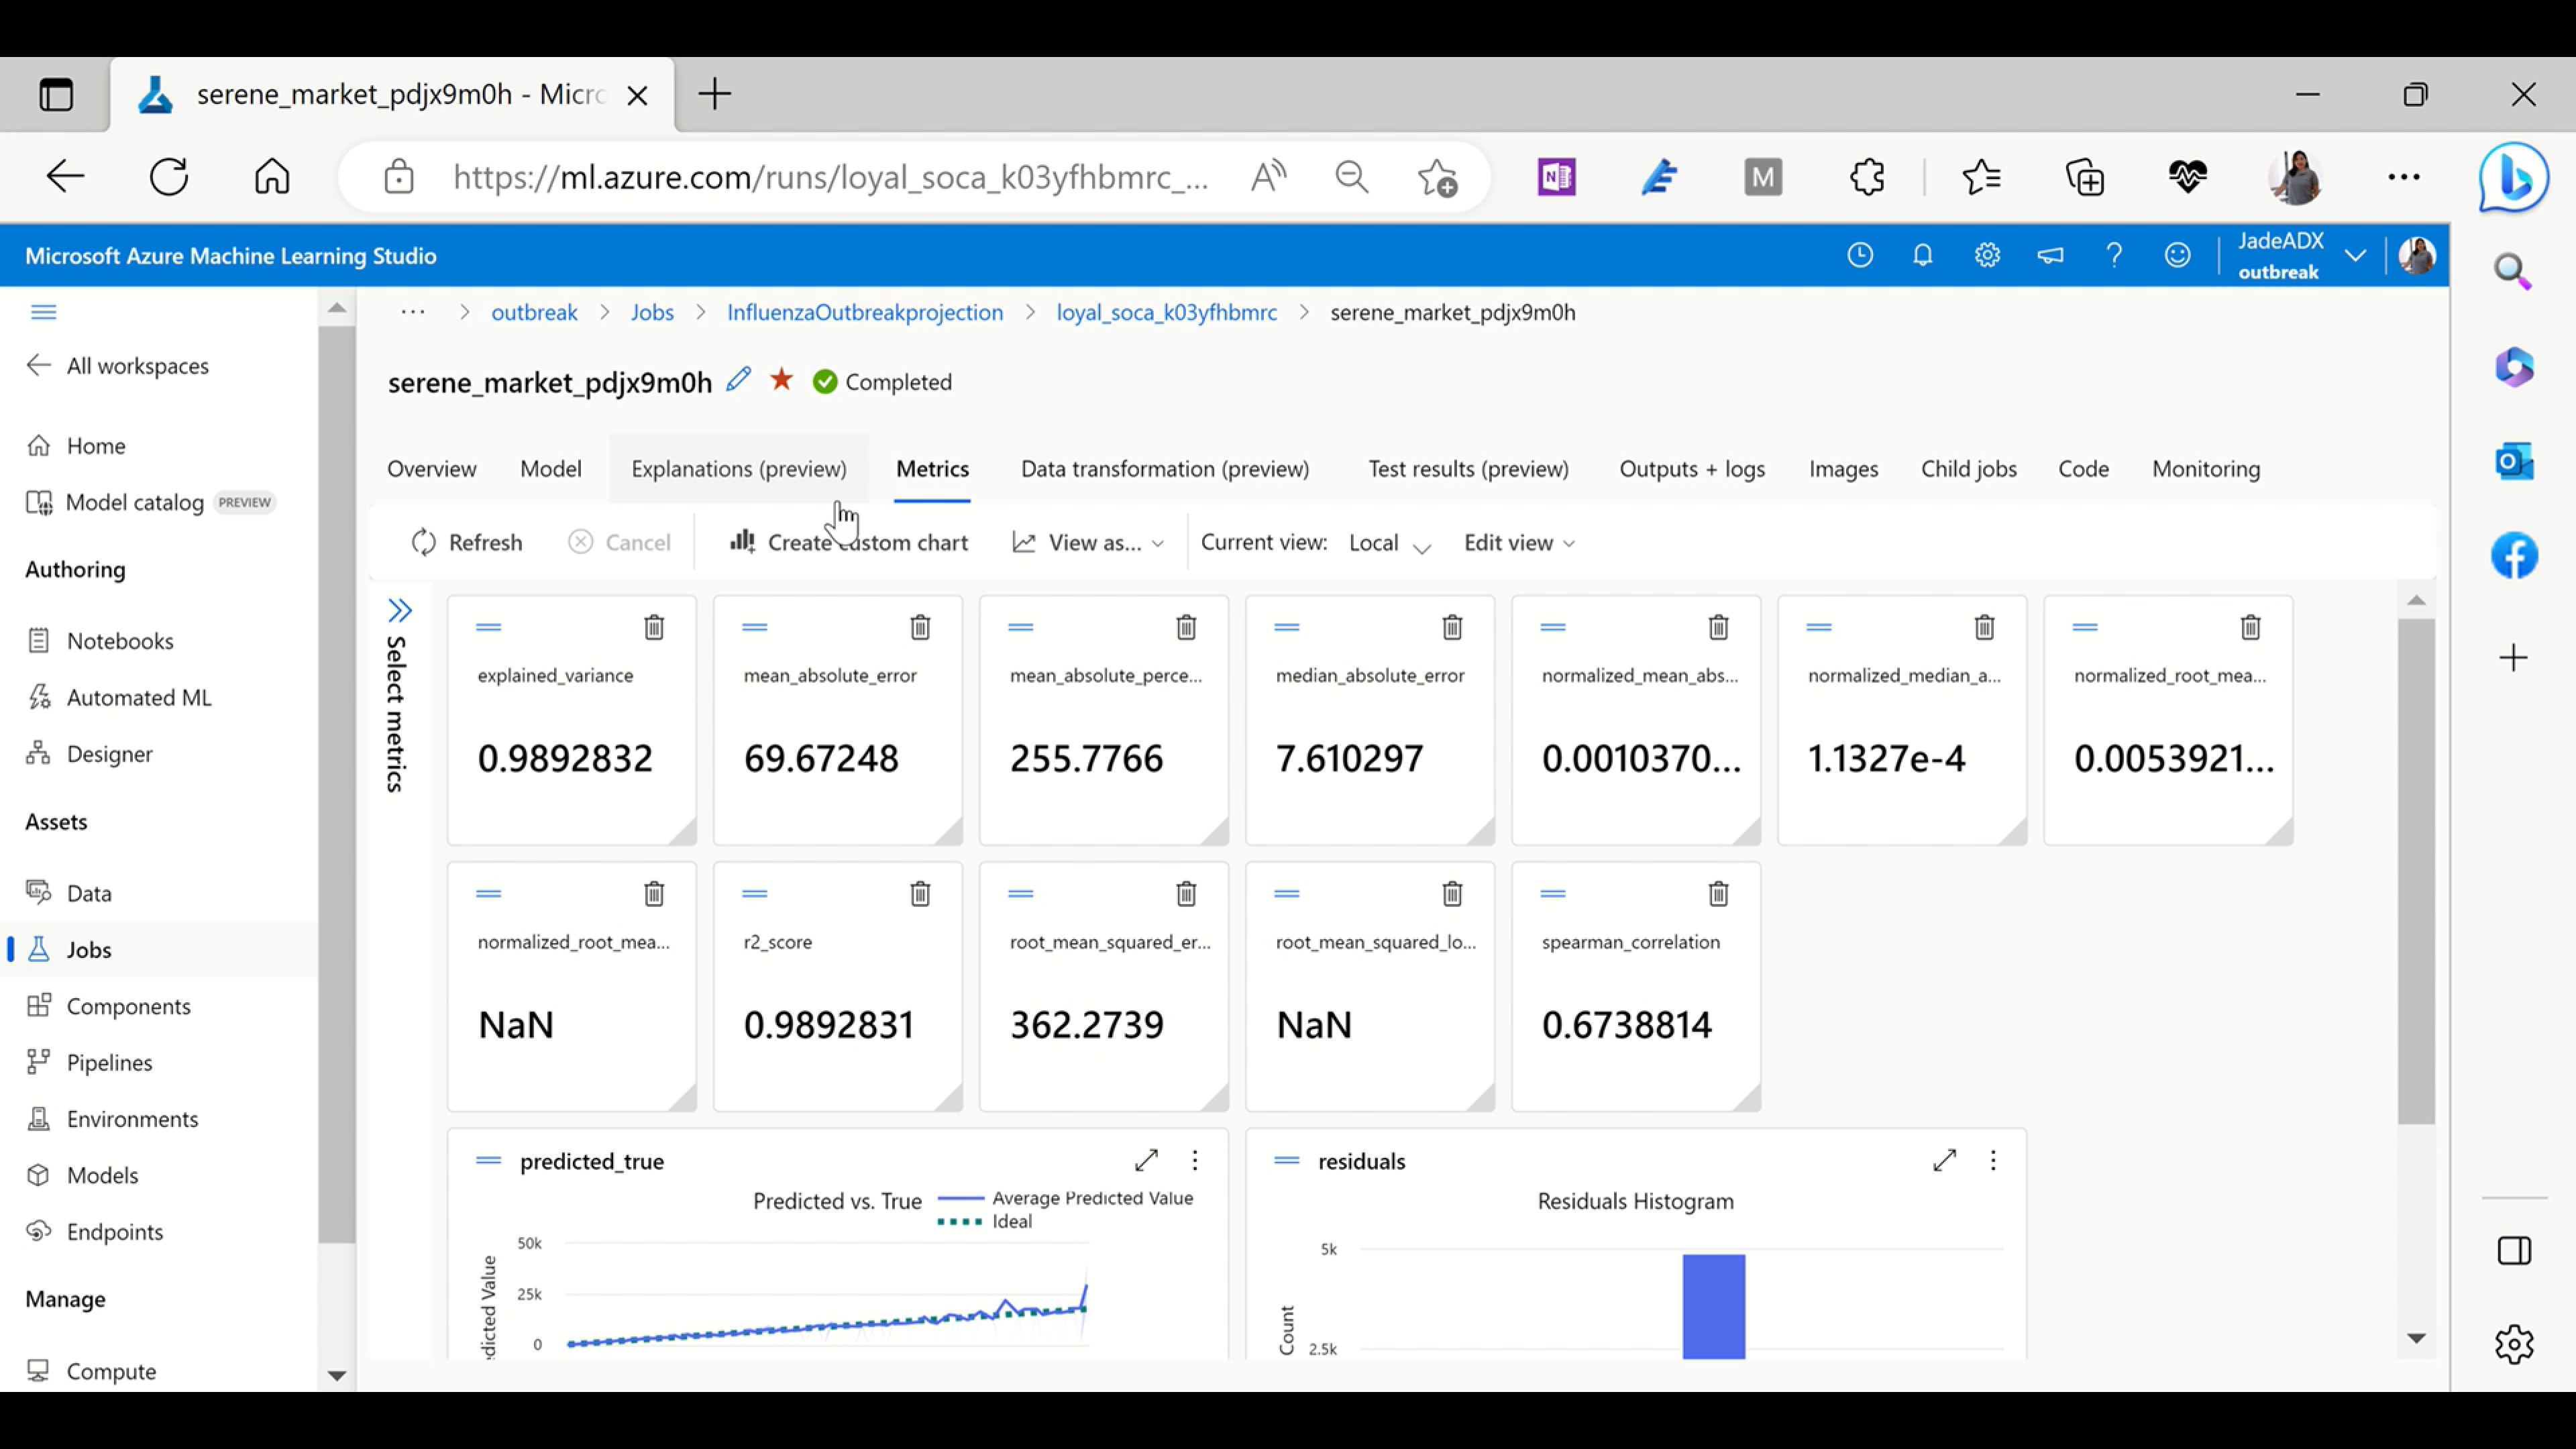Open the residuals chart more options menu
This screenshot has height=1449, width=2576.
point(1993,1160)
